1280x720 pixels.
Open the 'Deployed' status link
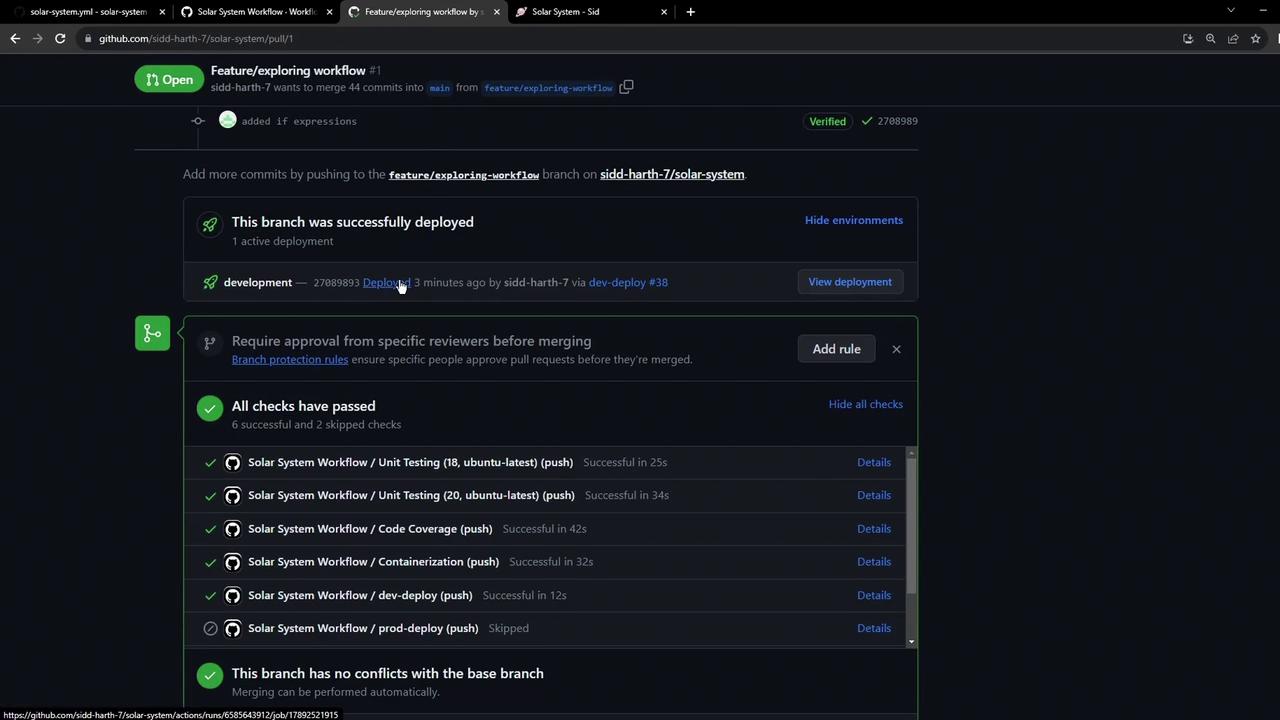pos(387,282)
